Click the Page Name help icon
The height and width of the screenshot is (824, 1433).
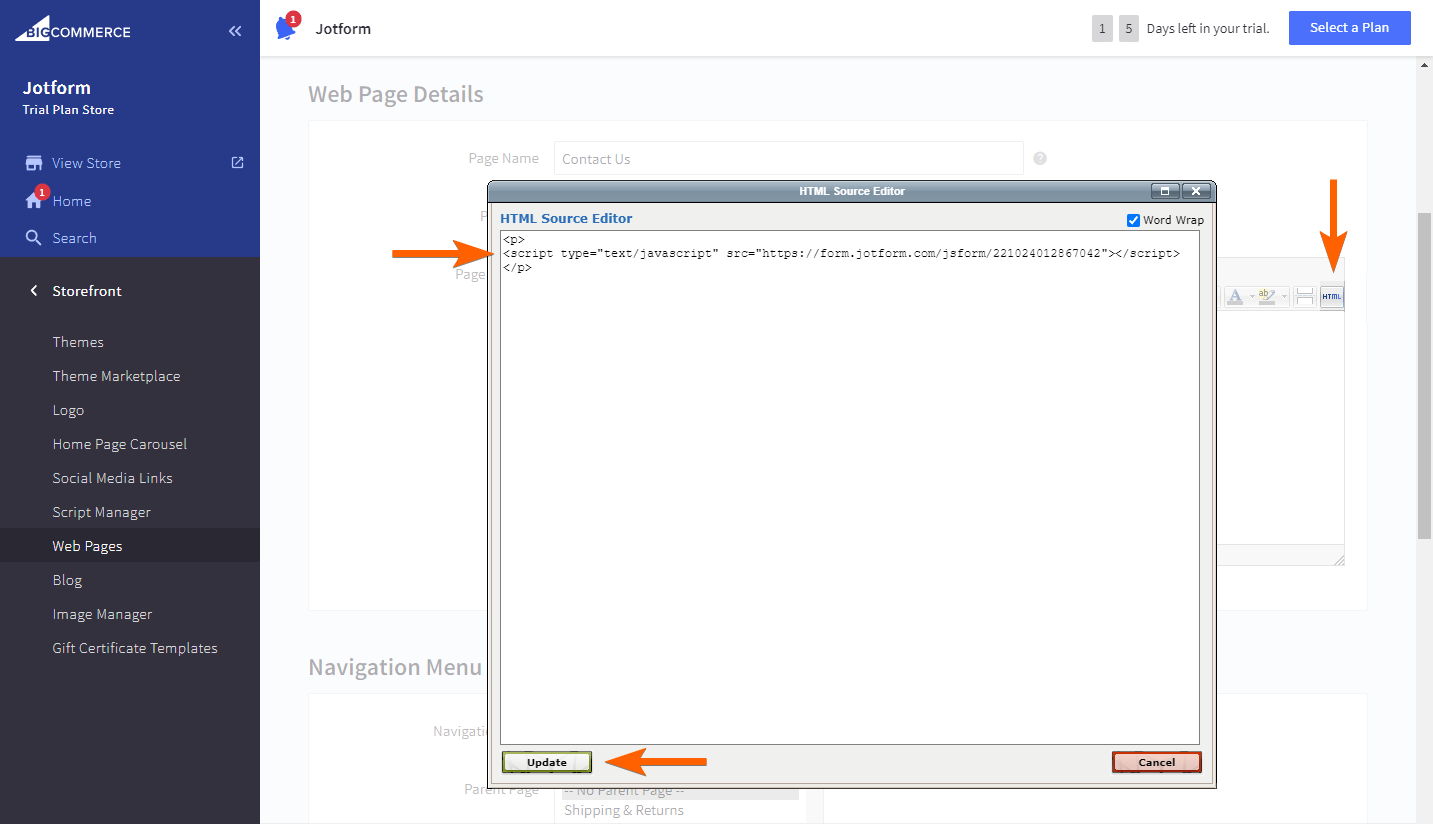[x=1040, y=158]
